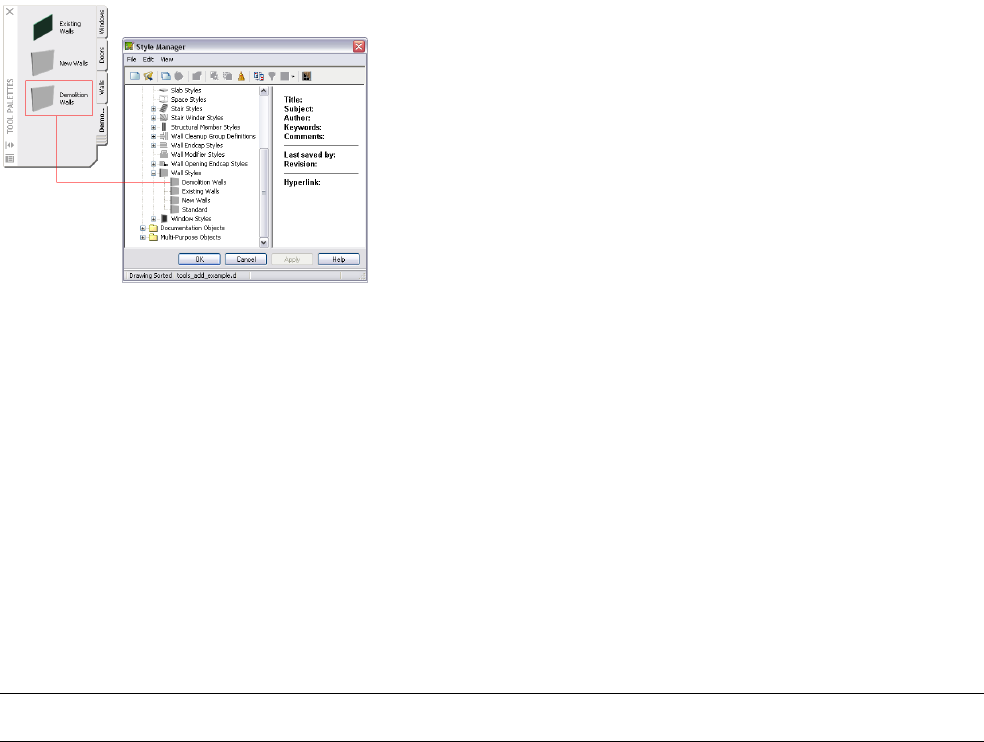
Task: Click the Window Styles label in tree
Action: pos(191,219)
